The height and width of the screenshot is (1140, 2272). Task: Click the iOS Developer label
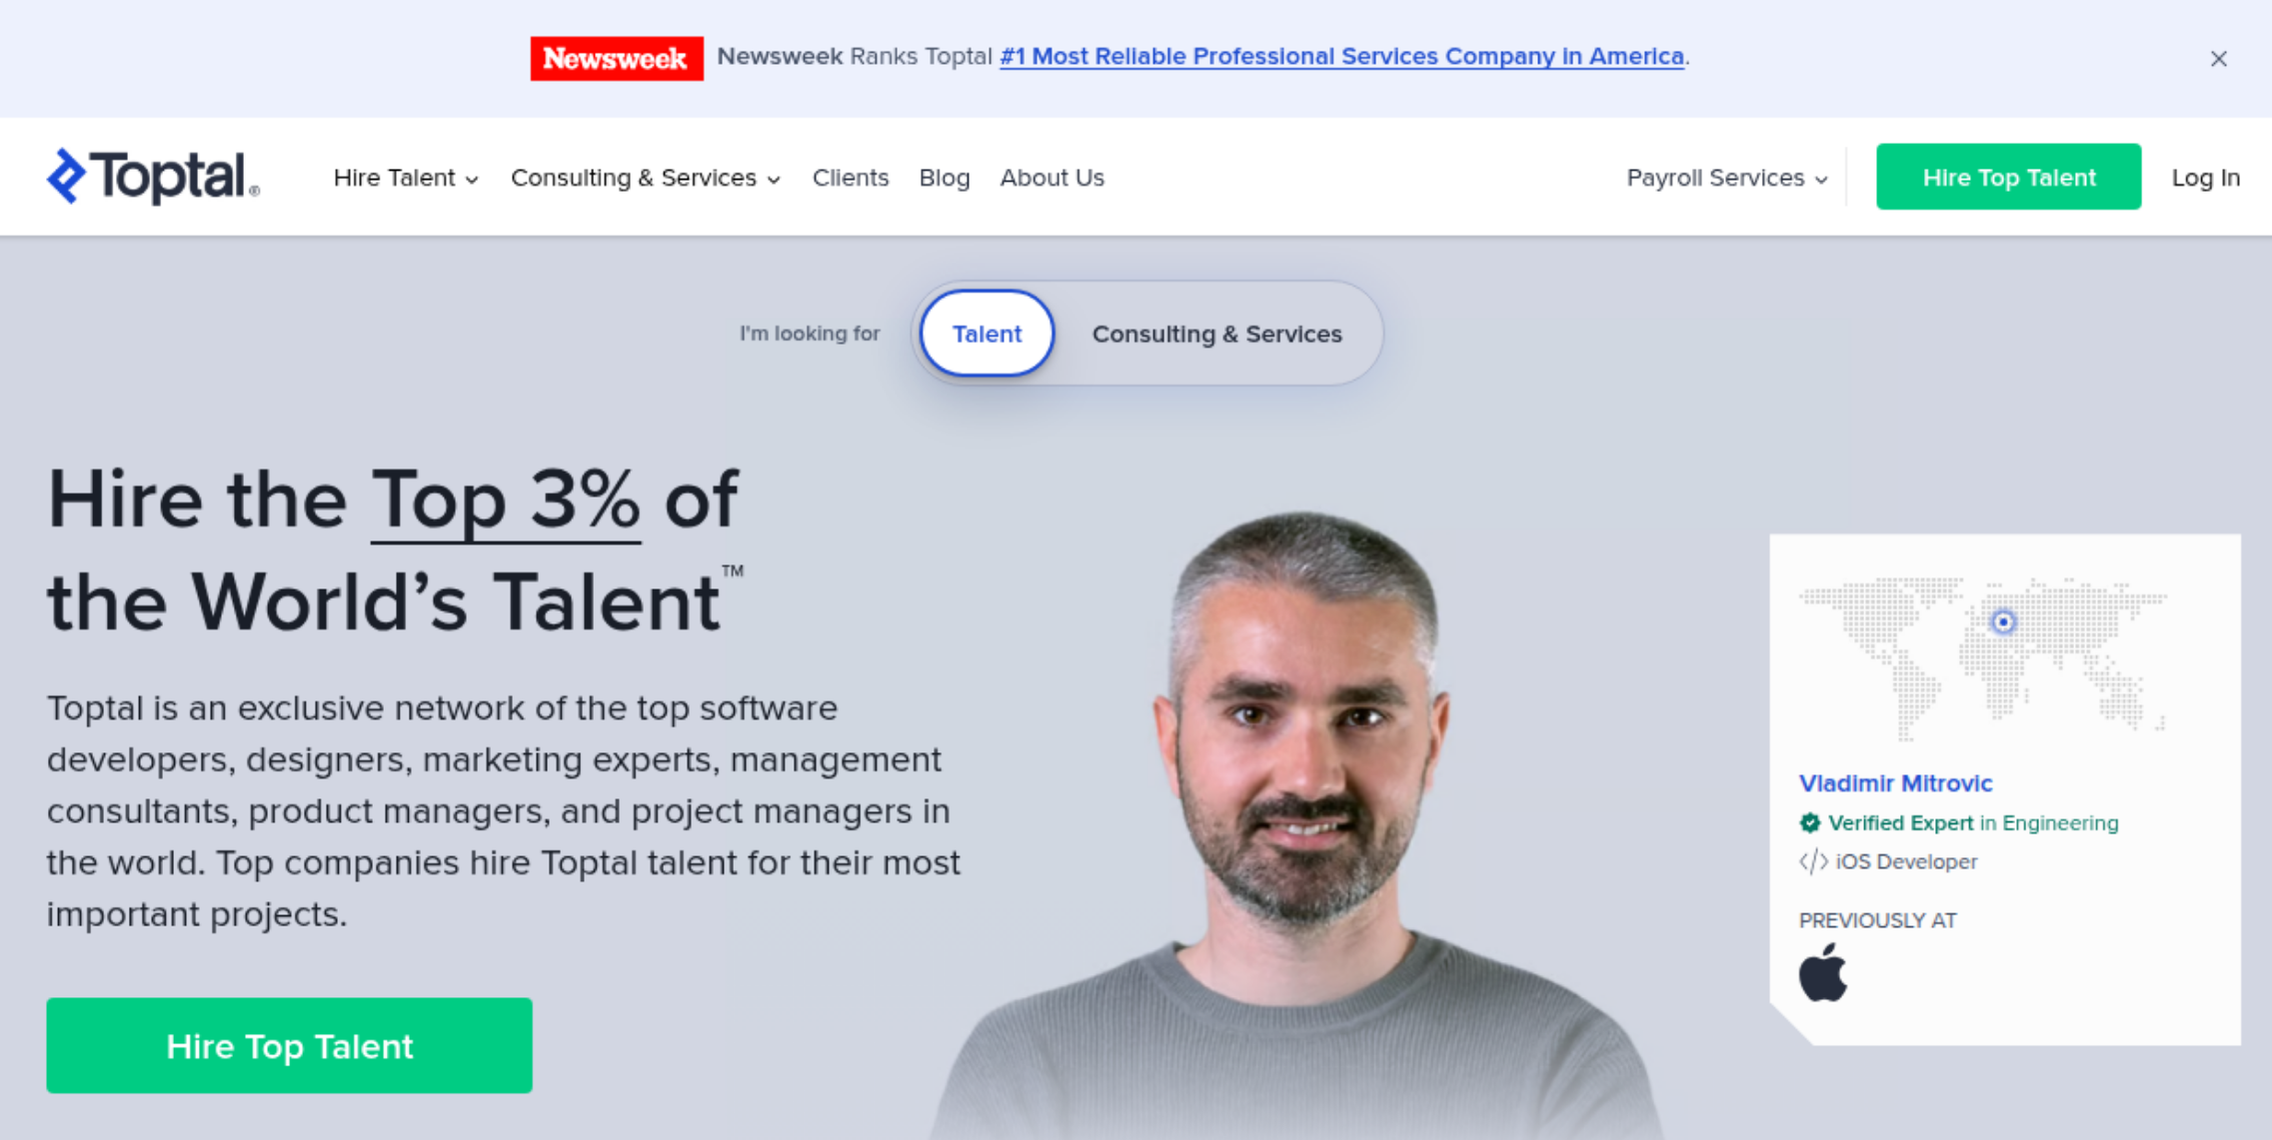click(1906, 861)
